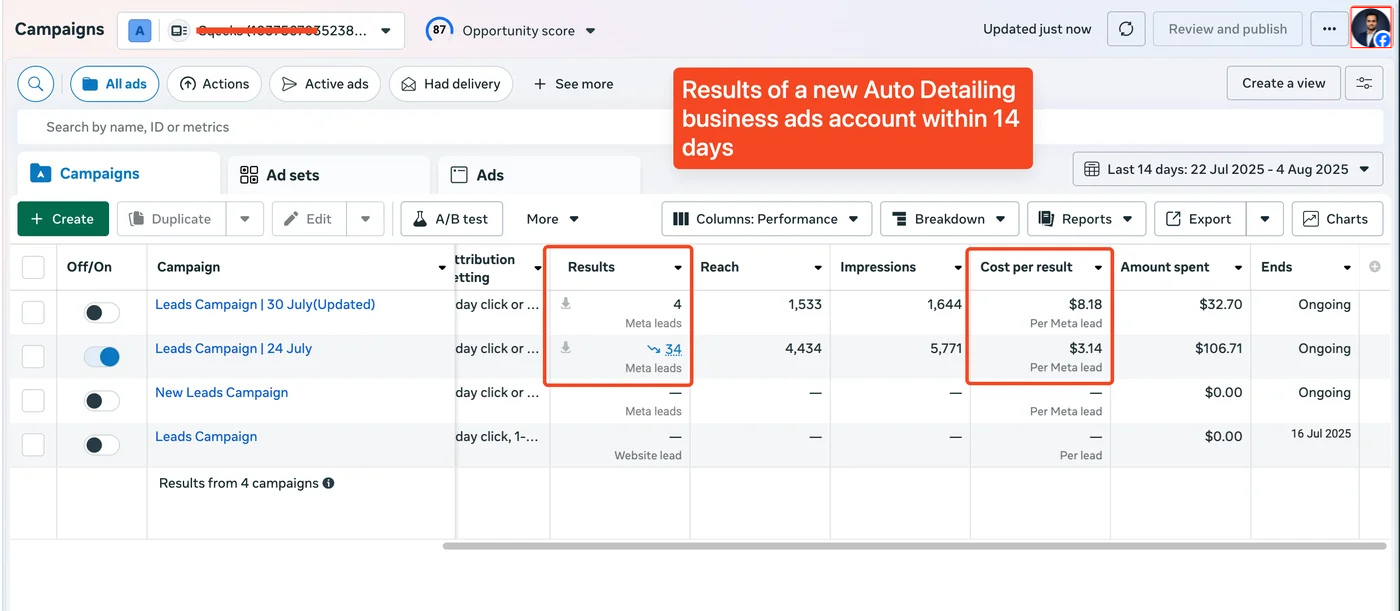1400x611 pixels.
Task: Check the box for New Leads Campaign
Action: [x=33, y=400]
